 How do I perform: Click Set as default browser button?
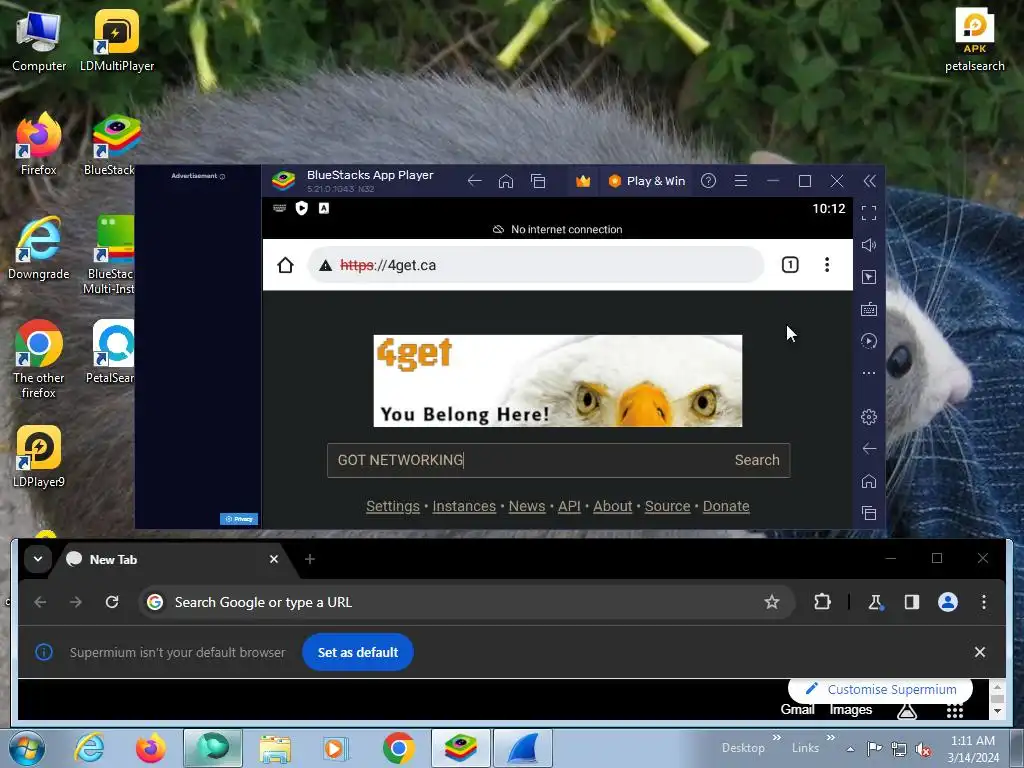pyautogui.click(x=358, y=652)
